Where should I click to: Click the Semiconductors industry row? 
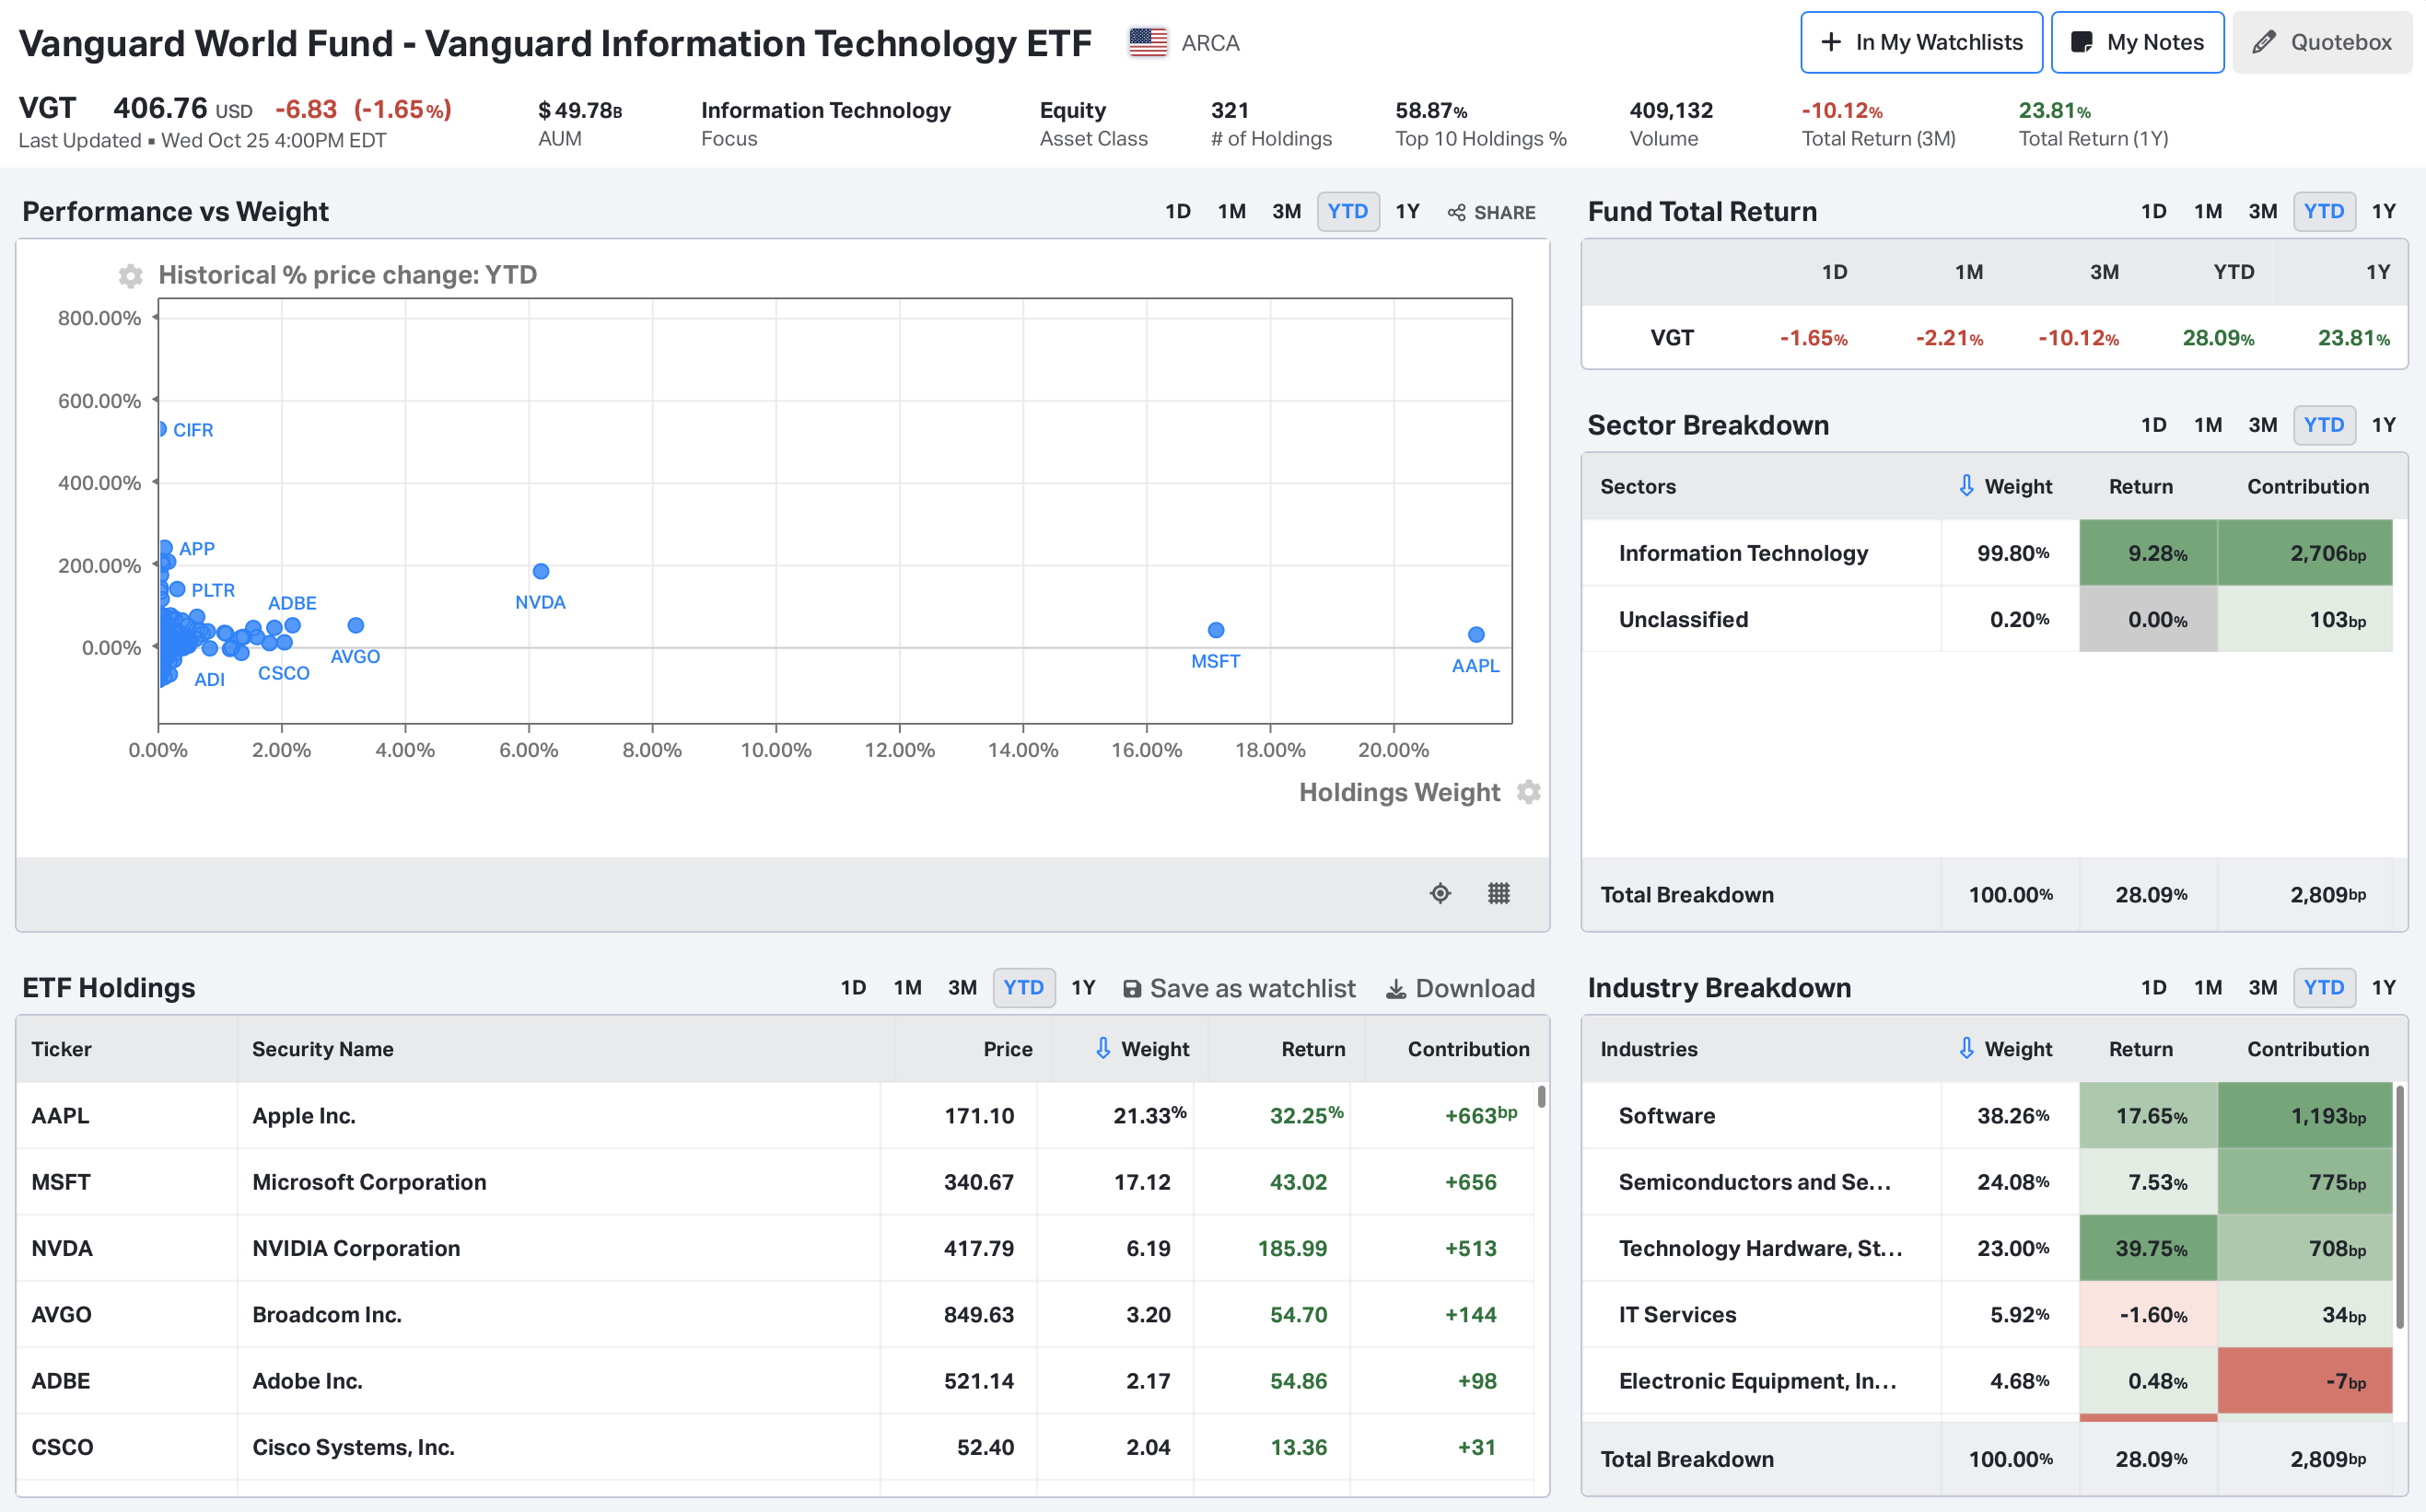1987,1182
